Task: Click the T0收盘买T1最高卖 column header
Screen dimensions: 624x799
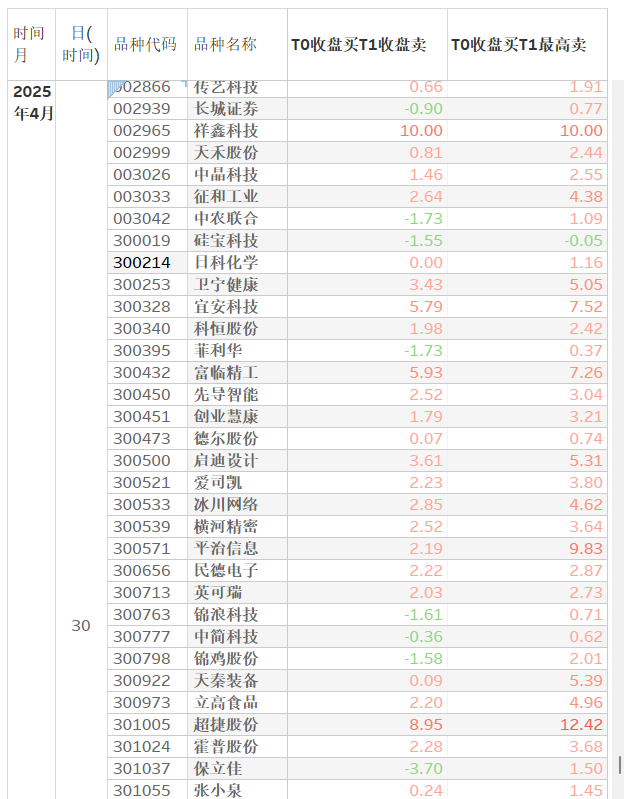Action: [x=527, y=44]
